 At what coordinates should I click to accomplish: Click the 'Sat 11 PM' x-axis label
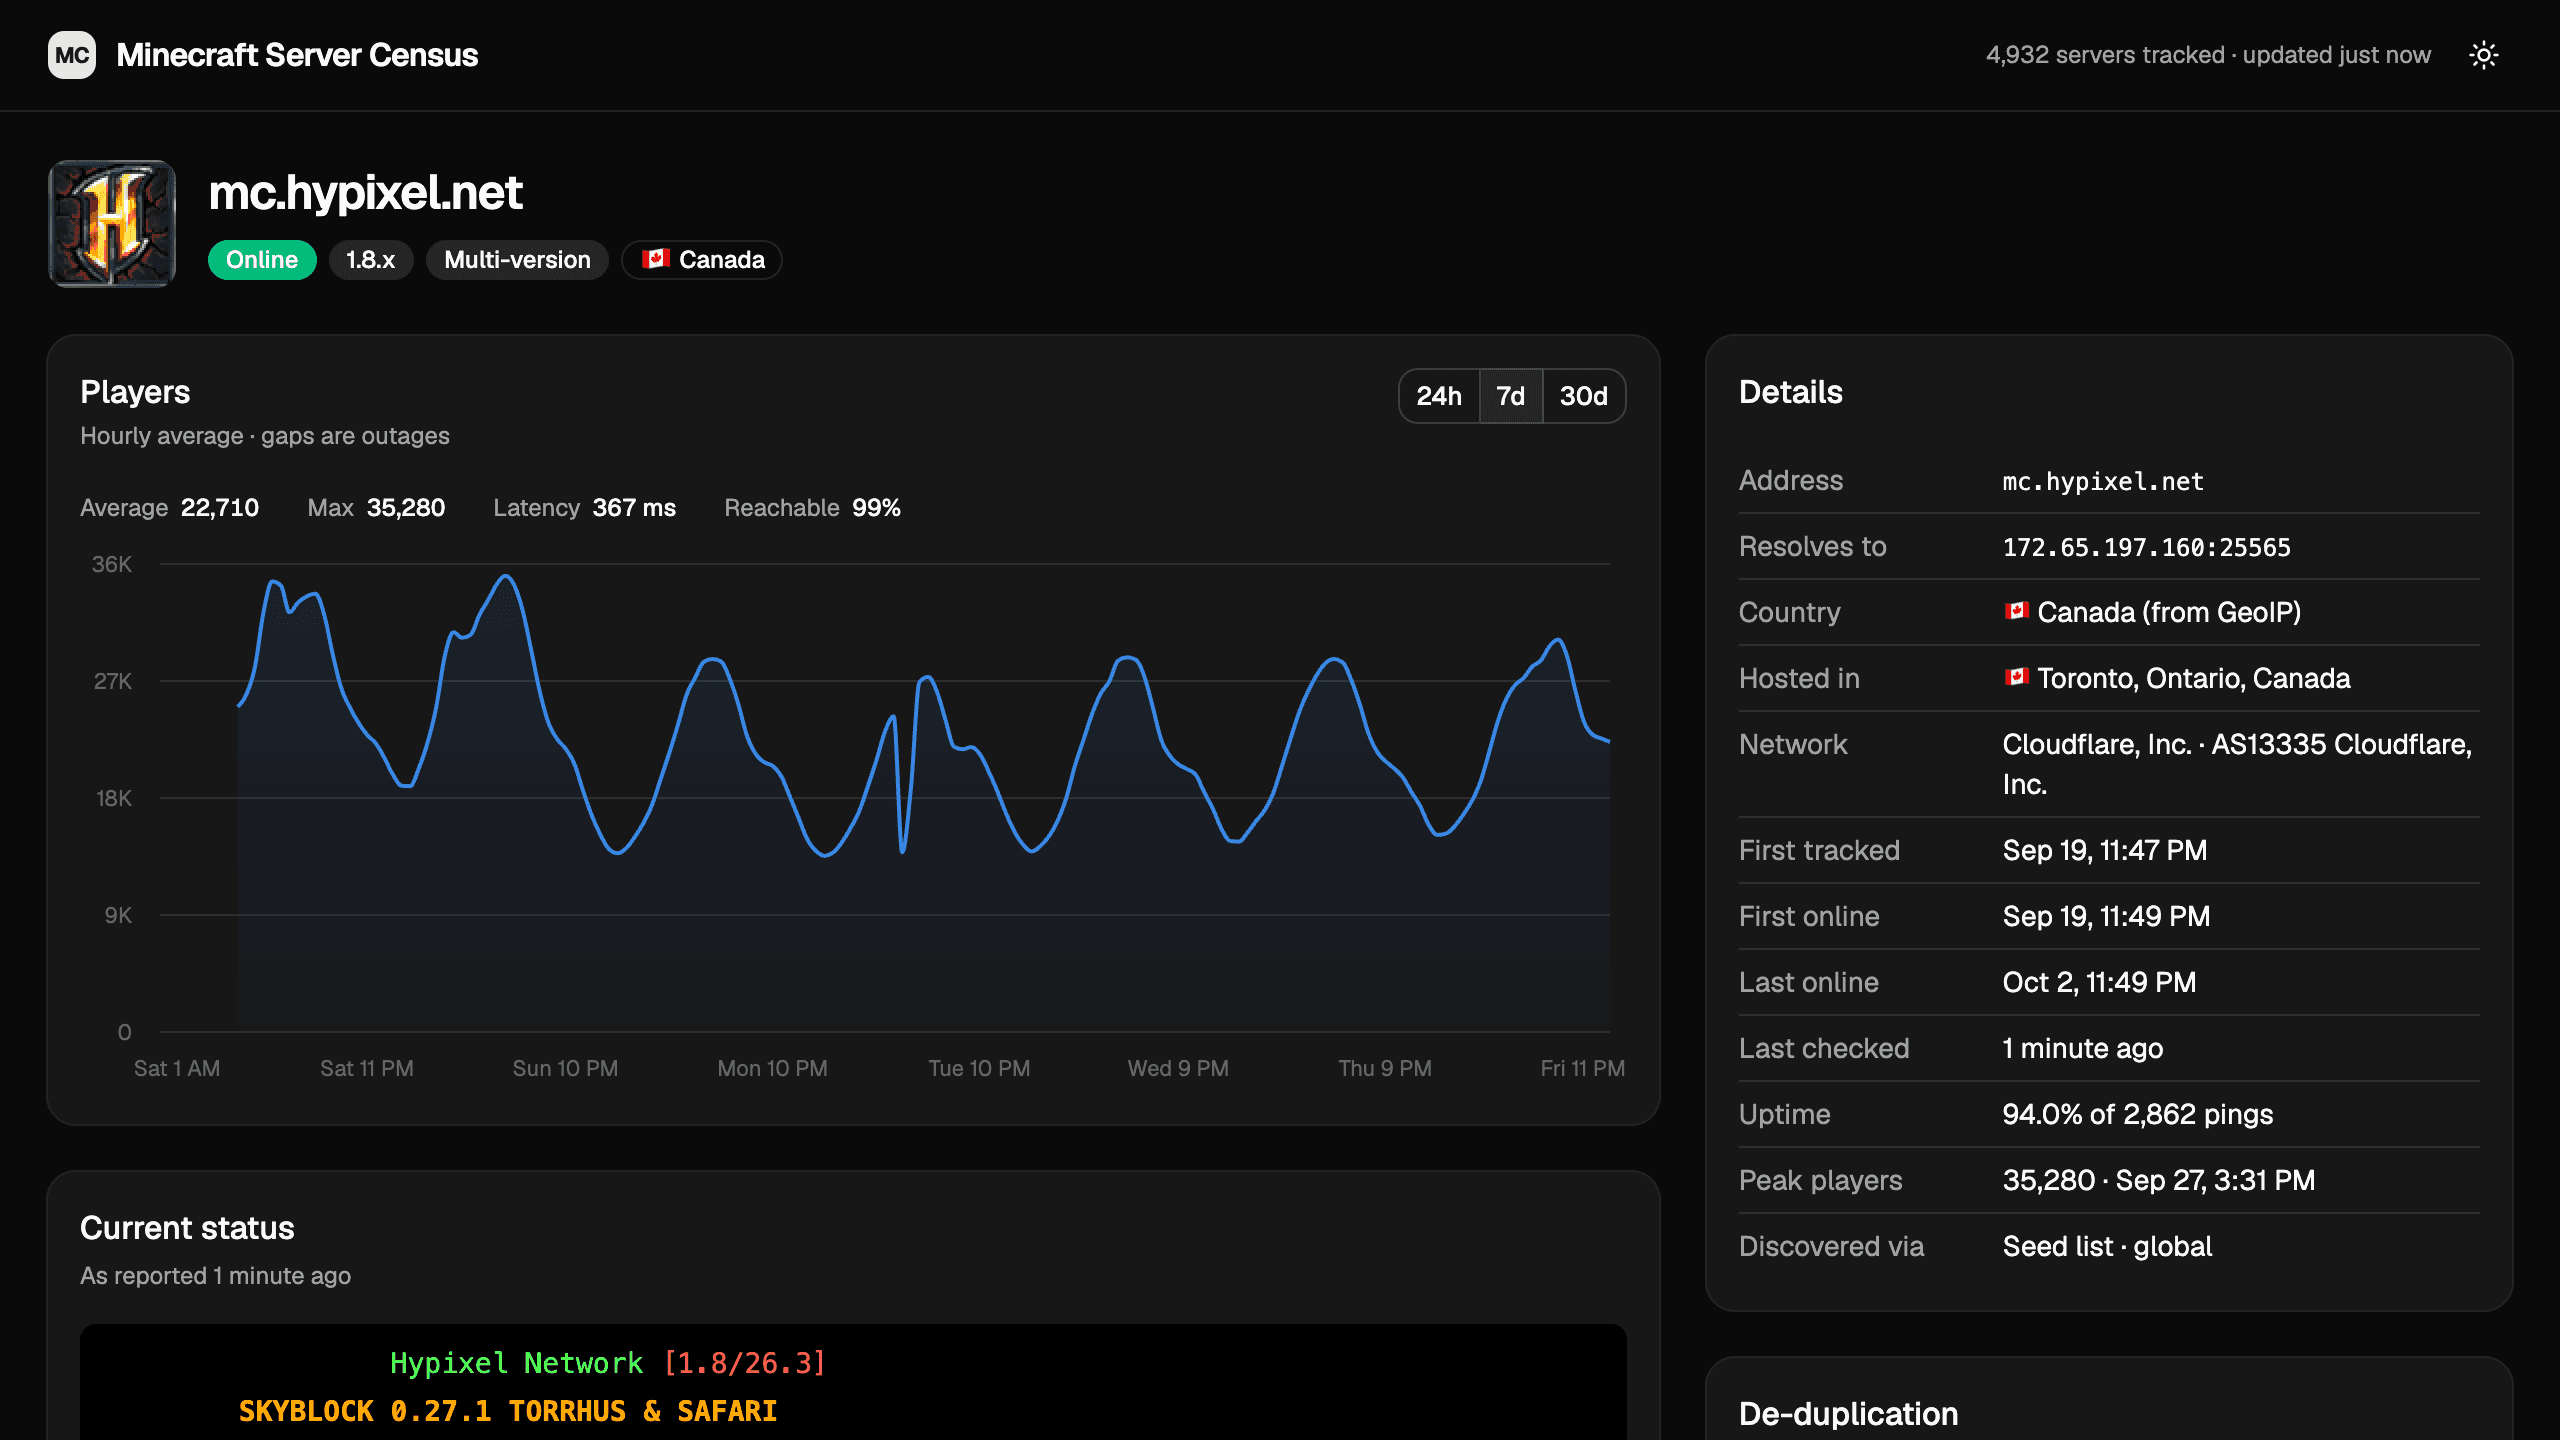click(367, 1068)
